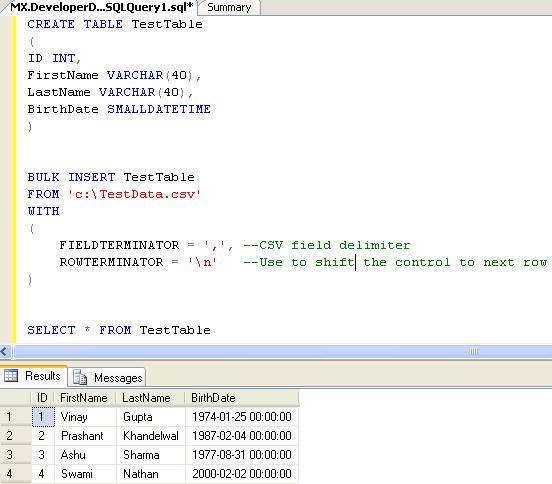Screen dimensions: 552x484
Task: Place cursor on 'c:\TestData.csv' string
Action: coord(134,194)
